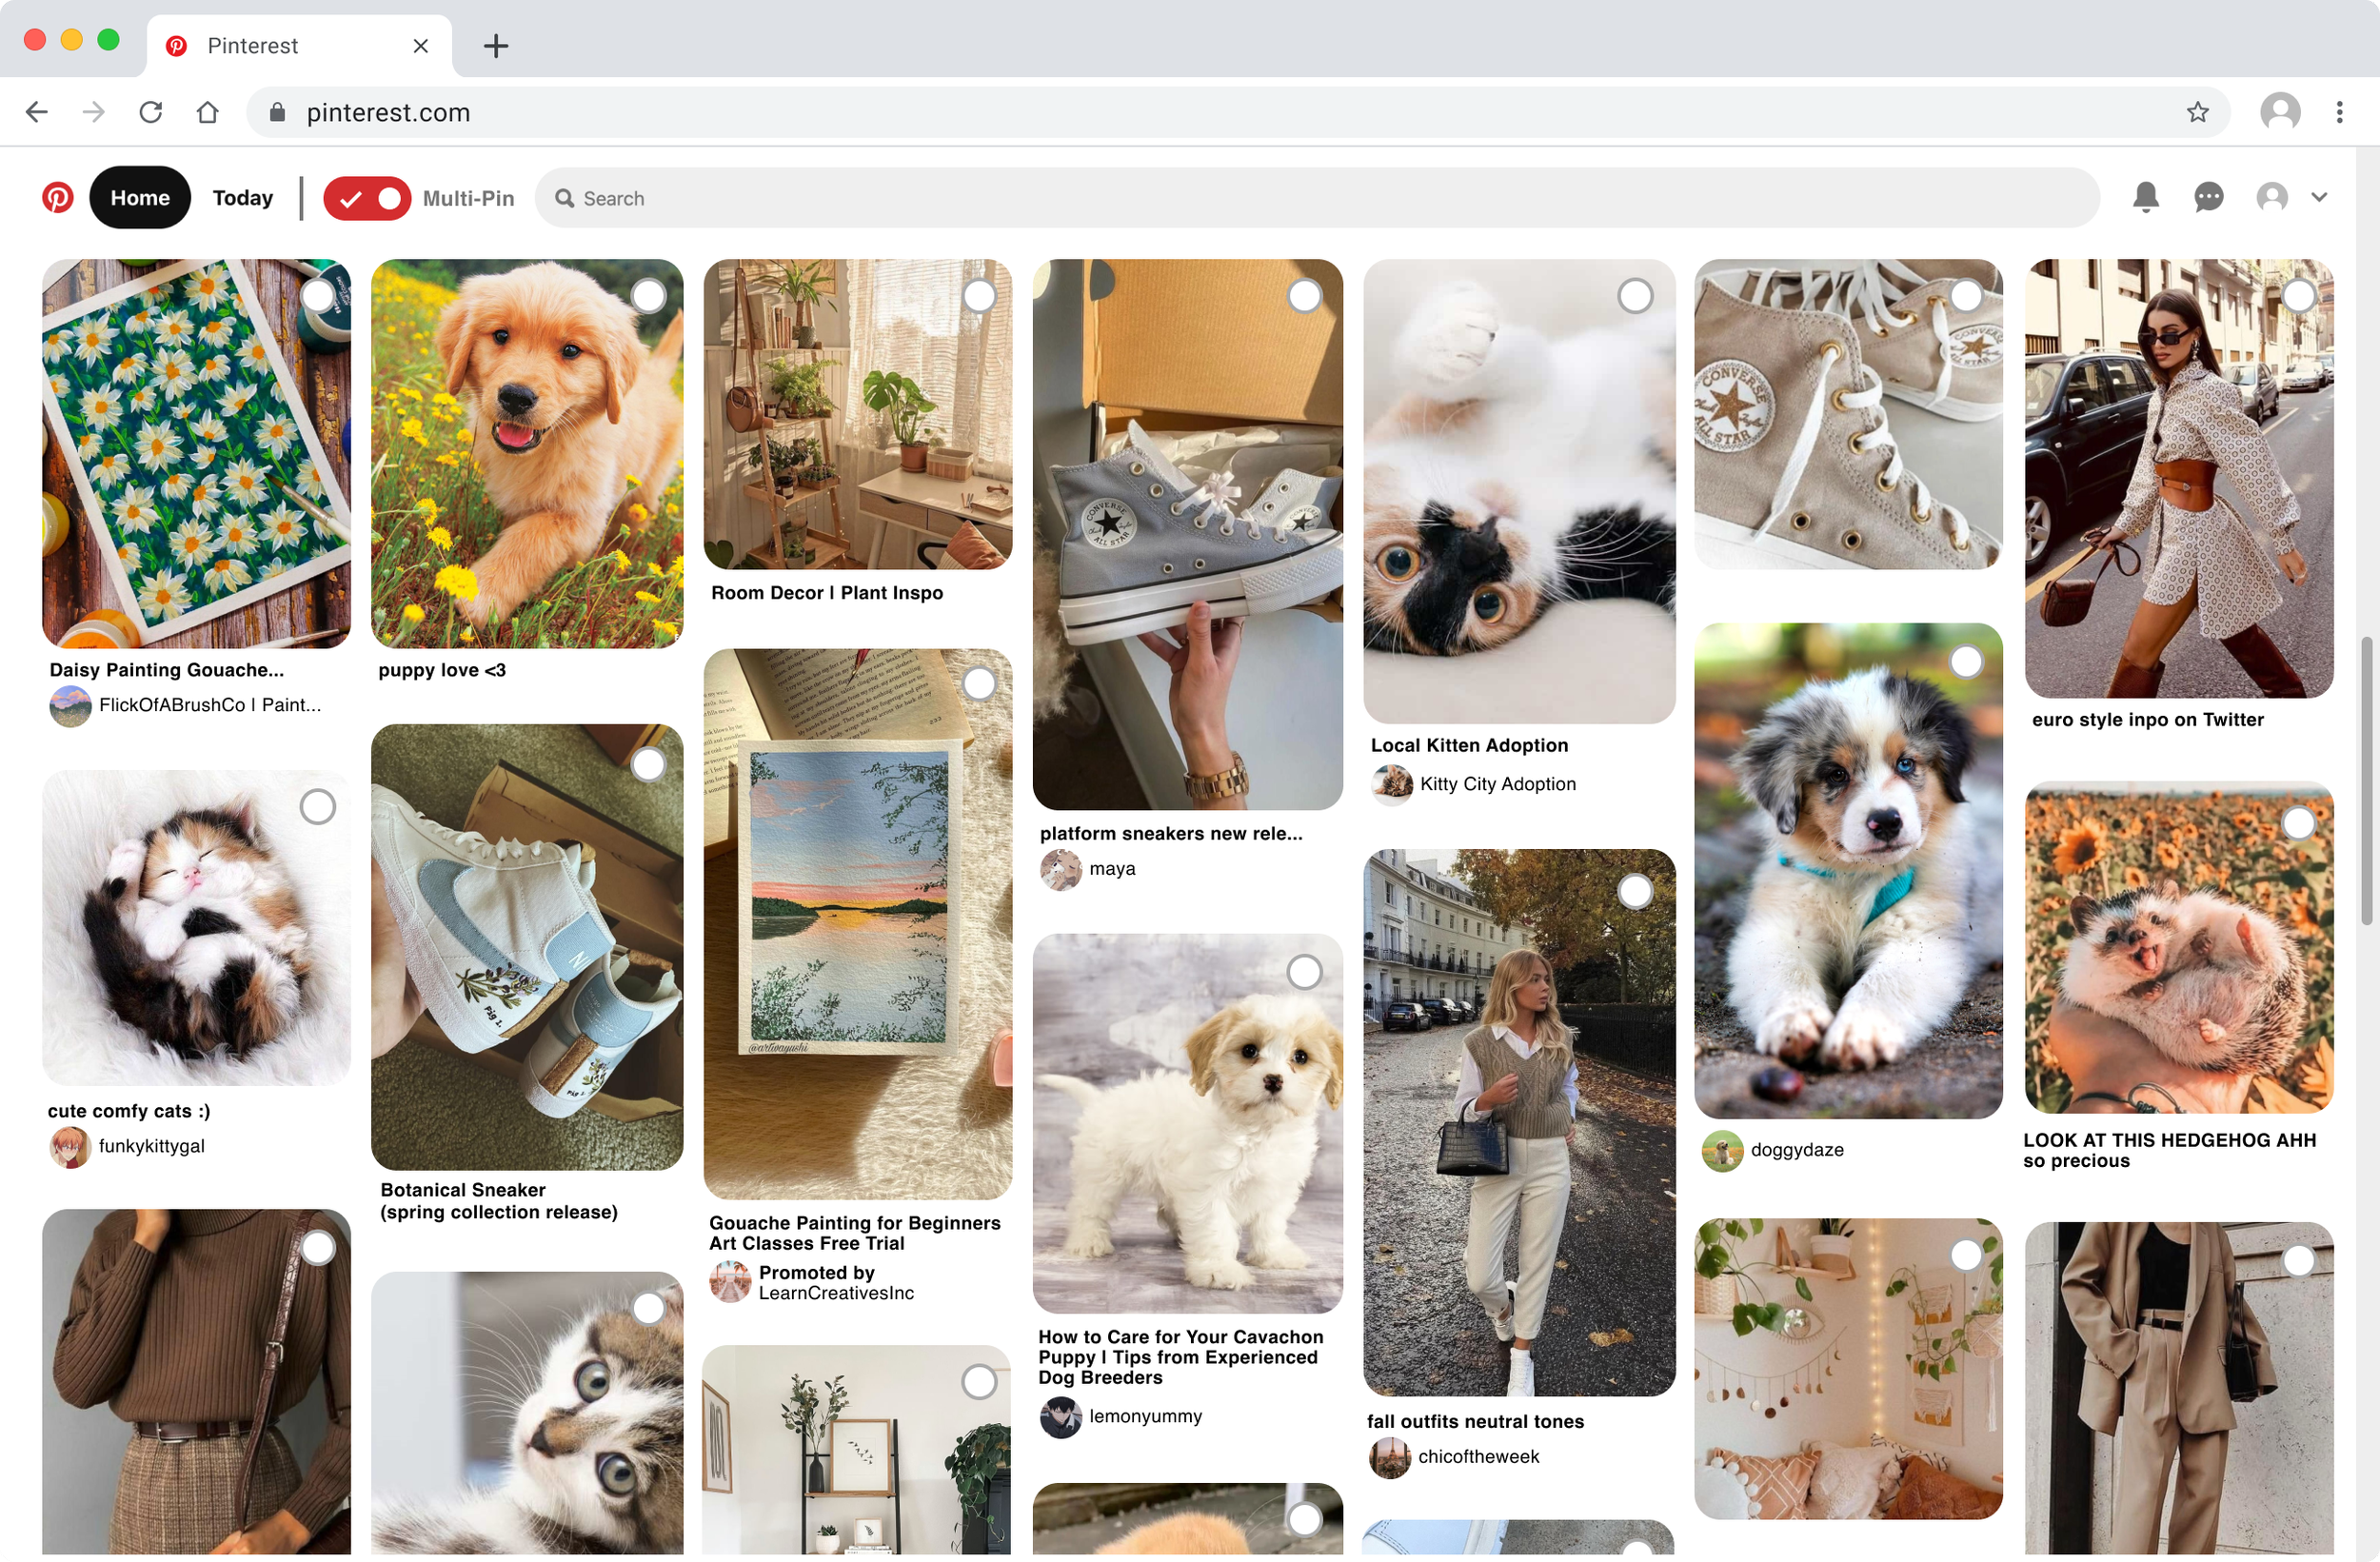Bookmark page with the star icon
The height and width of the screenshot is (1562, 2380).
[2197, 112]
